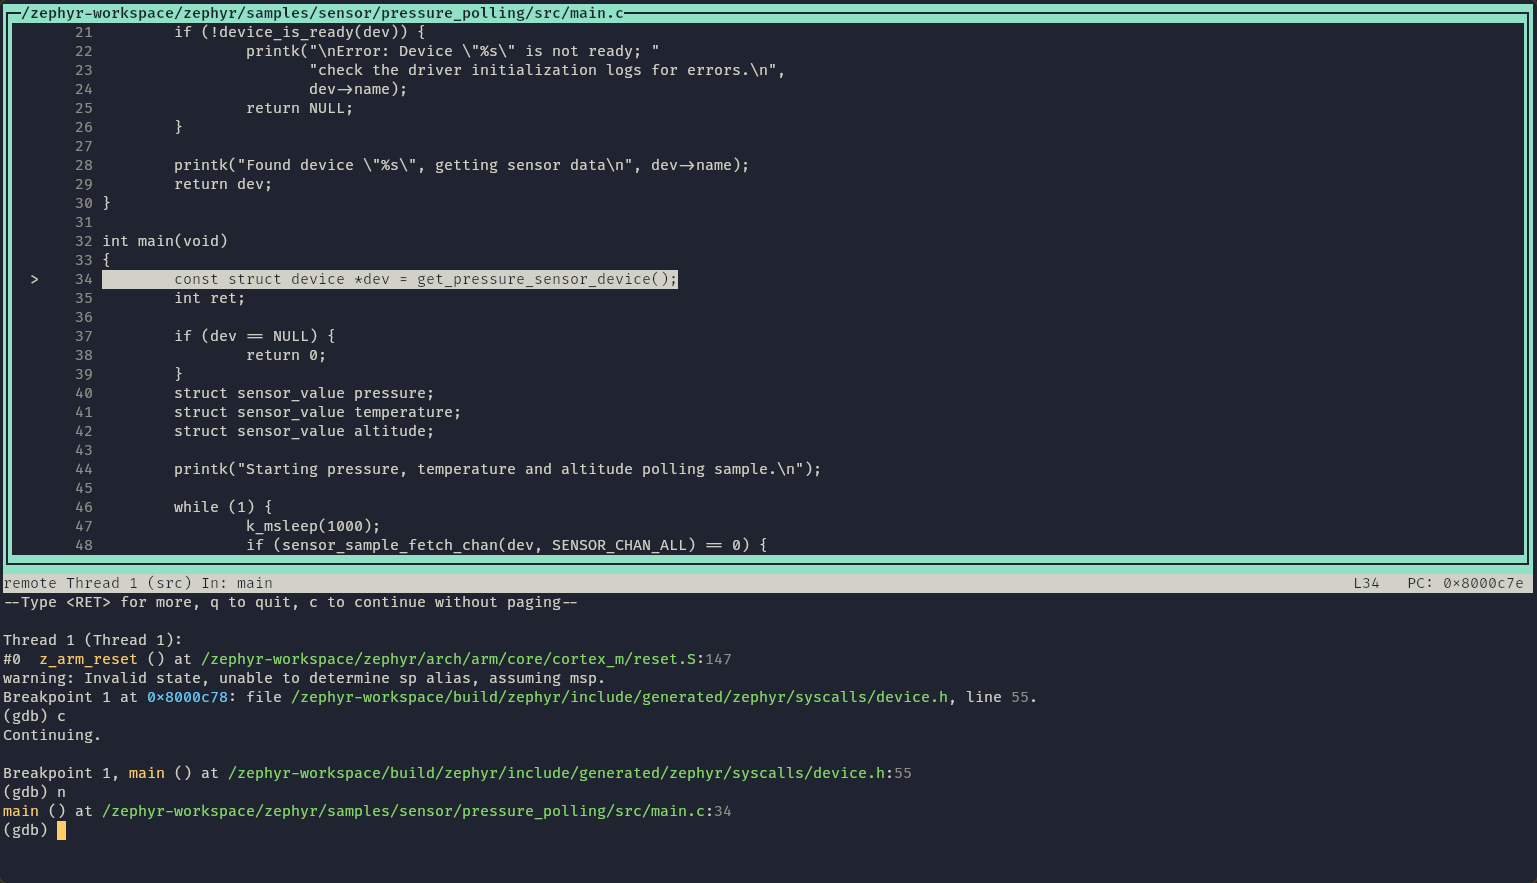Image resolution: width=1537 pixels, height=883 pixels.
Task: Click the gdb prompt cursor to focus input
Action: click(61, 830)
